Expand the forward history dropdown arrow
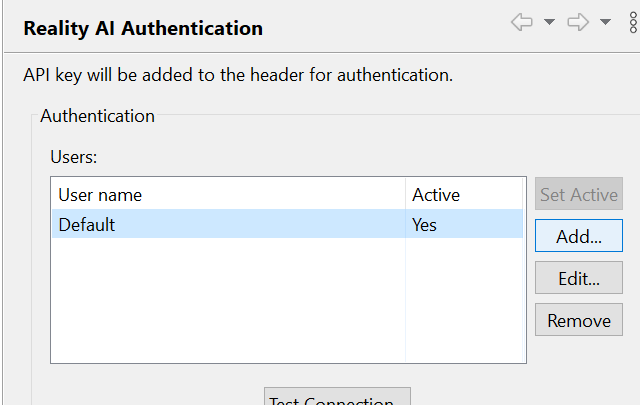 coord(605,23)
